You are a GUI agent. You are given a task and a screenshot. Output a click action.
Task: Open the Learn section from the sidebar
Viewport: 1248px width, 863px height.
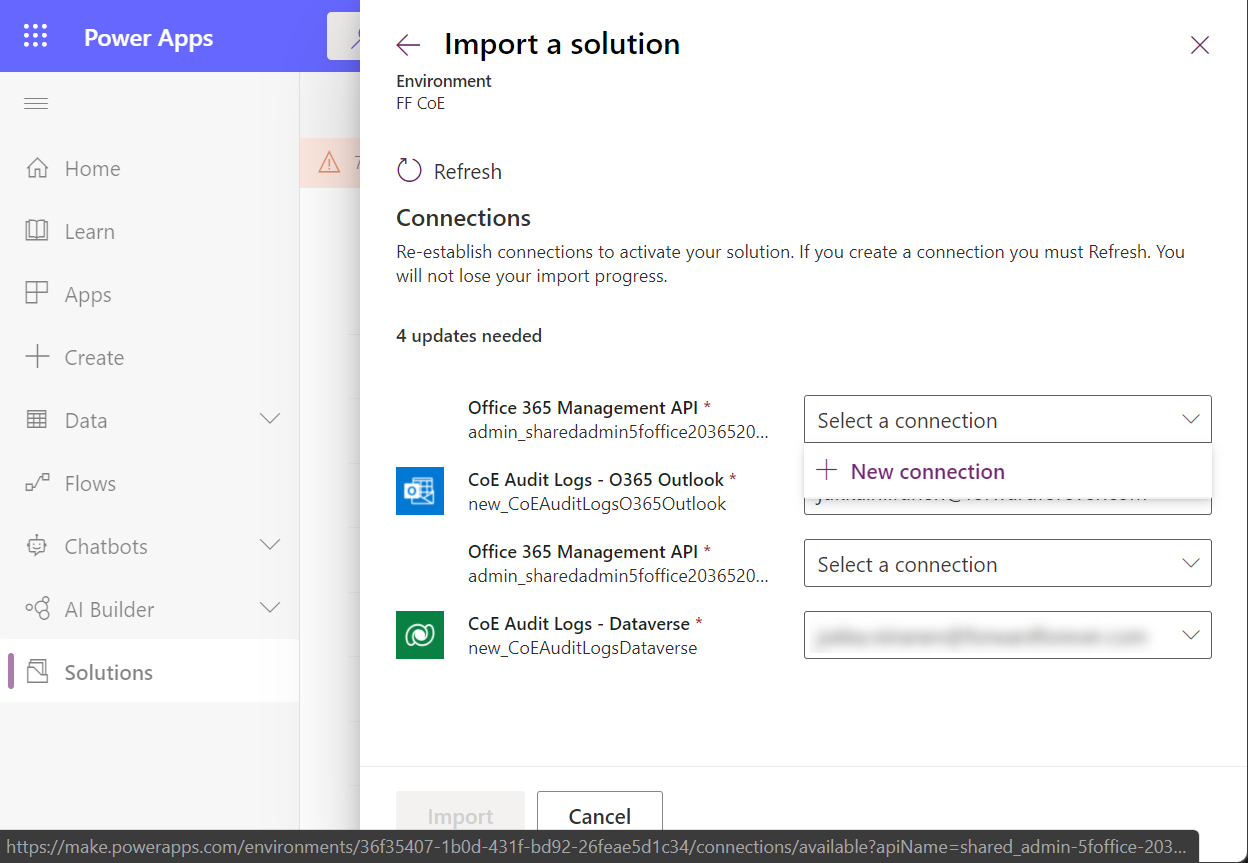click(x=37, y=231)
